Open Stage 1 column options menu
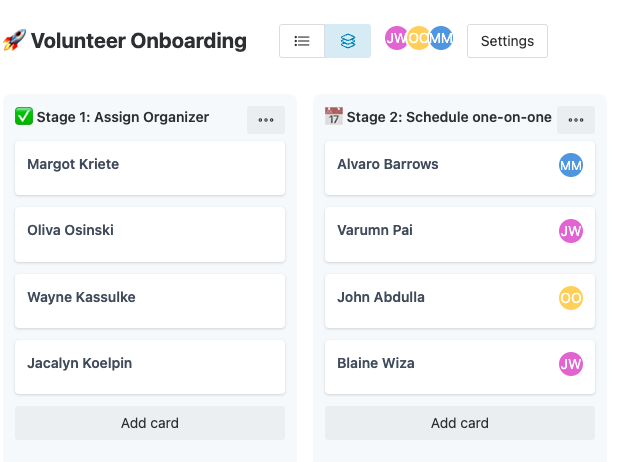 coord(266,120)
